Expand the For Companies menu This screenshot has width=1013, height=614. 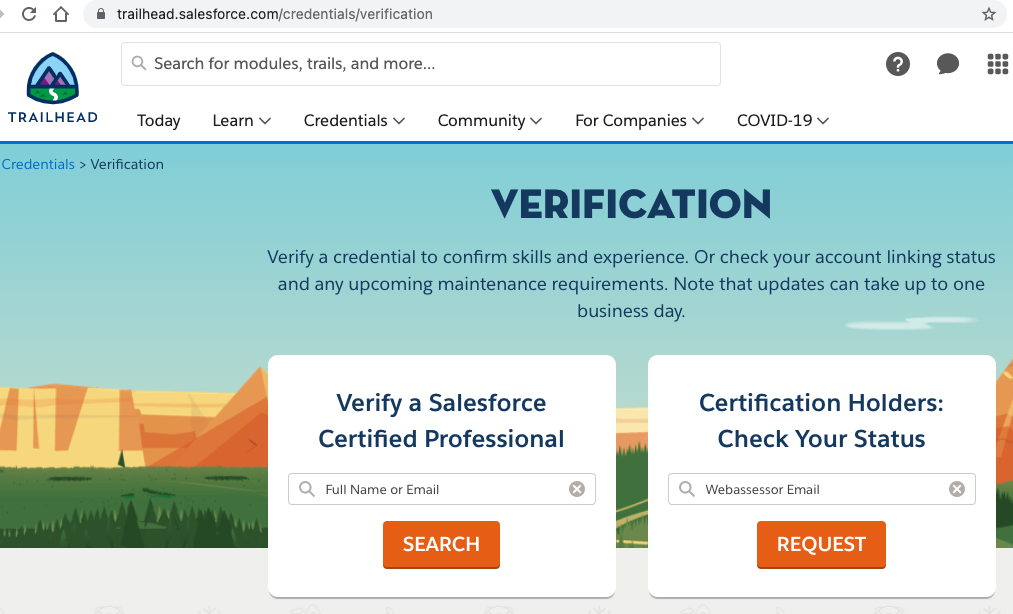point(639,121)
